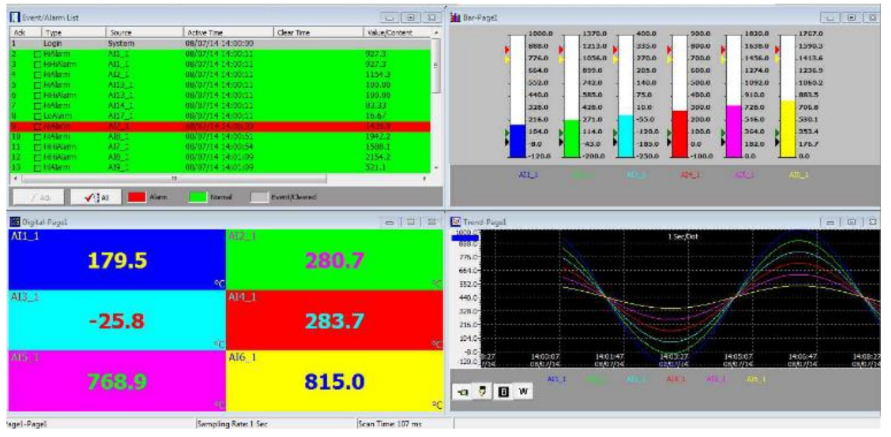
Task: Check Ack box for row 3 HiHiAlarm
Action: point(38,64)
